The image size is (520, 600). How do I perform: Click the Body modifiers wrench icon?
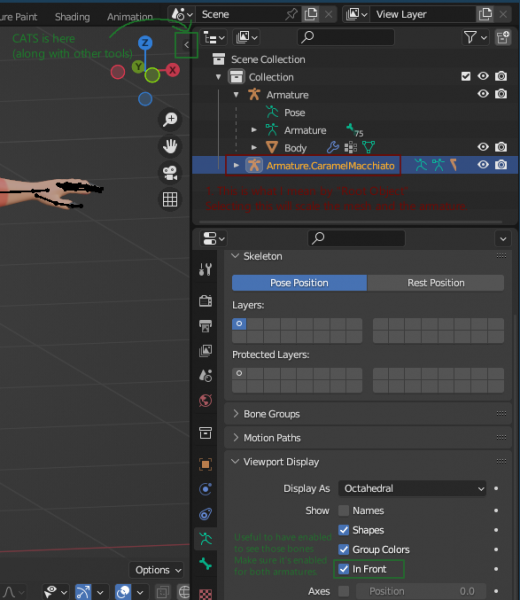tap(333, 147)
